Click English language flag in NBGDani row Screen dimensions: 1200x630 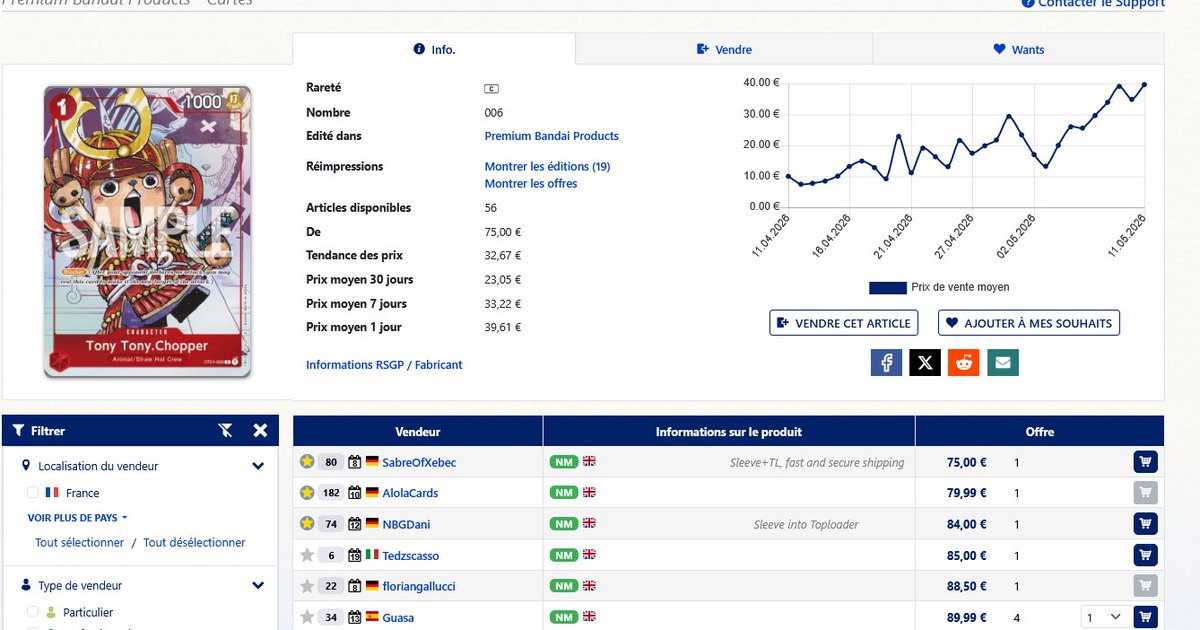589,524
